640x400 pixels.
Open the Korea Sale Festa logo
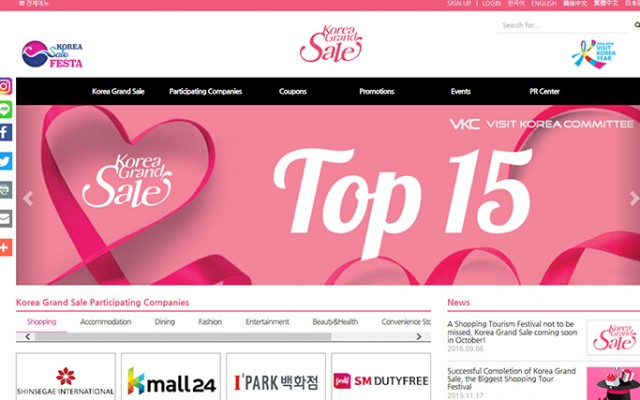click(52, 54)
